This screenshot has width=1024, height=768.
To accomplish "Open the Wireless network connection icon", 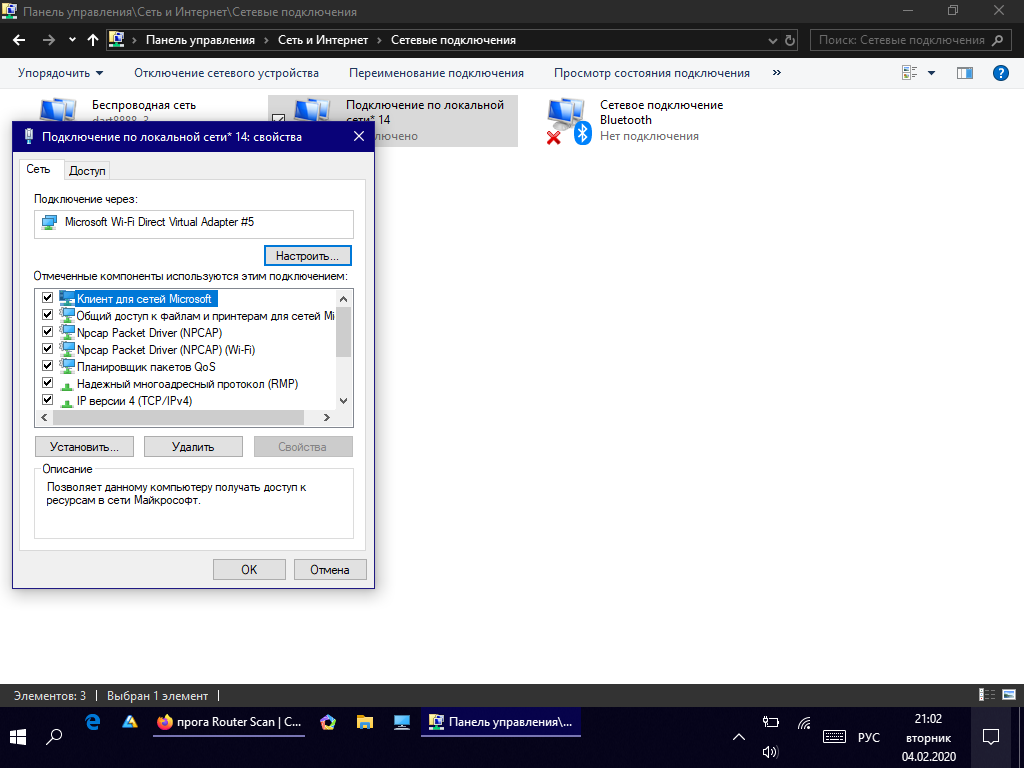I will coord(58,110).
